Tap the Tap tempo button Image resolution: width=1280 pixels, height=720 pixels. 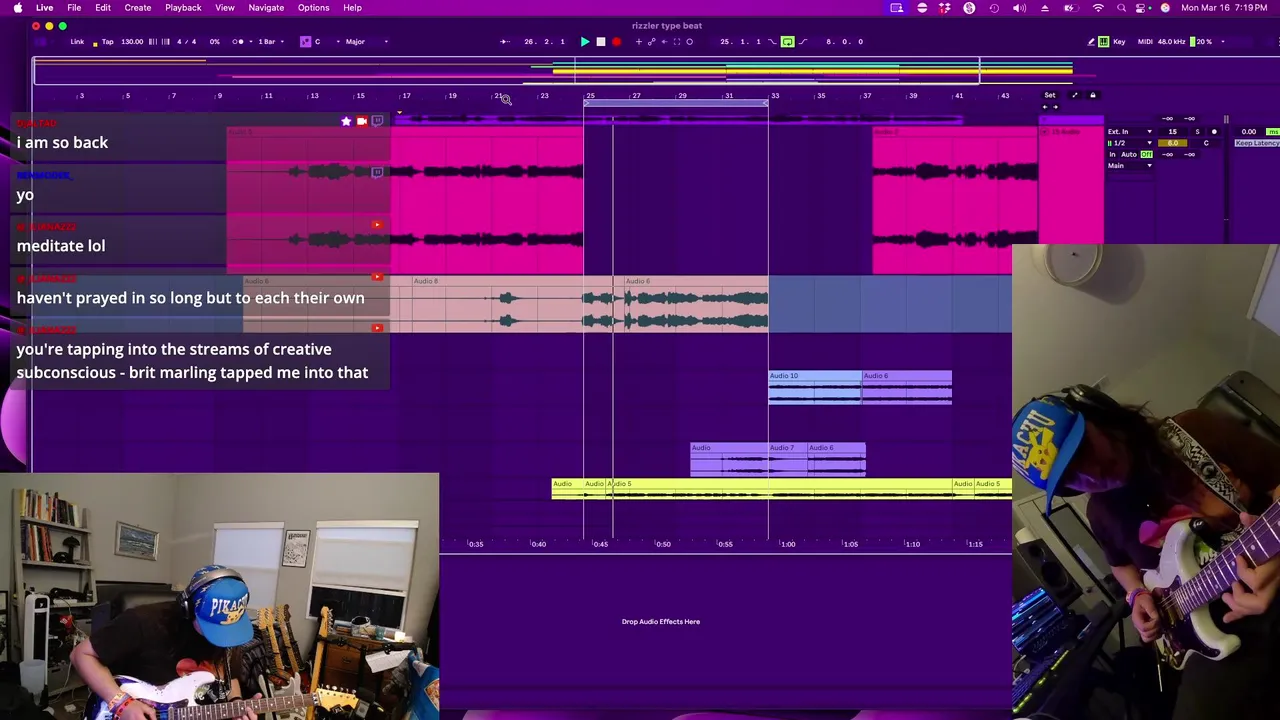(x=107, y=41)
